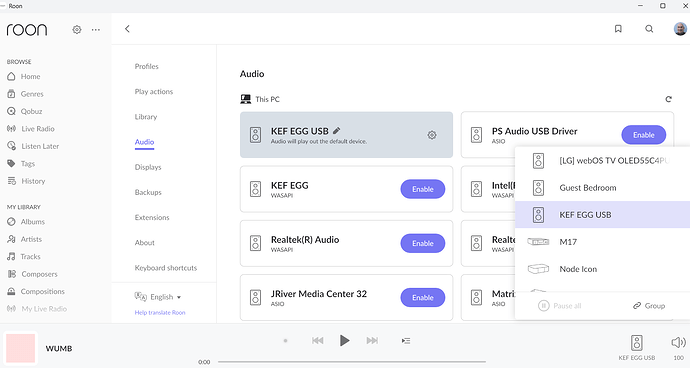Image resolution: width=690 pixels, height=368 pixels.
Task: Select the Audio settings tab
Action: [144, 142]
